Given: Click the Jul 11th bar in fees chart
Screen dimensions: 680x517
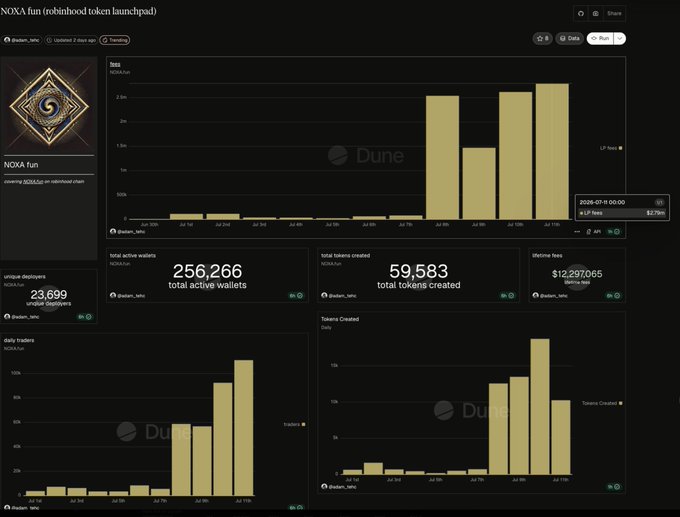Looking at the screenshot, I should point(552,151).
